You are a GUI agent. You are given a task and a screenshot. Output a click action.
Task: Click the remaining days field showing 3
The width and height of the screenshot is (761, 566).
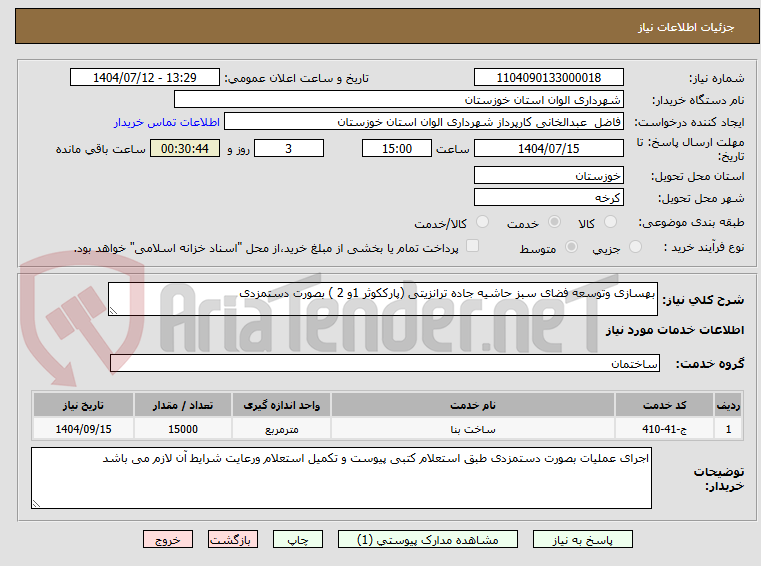point(289,149)
